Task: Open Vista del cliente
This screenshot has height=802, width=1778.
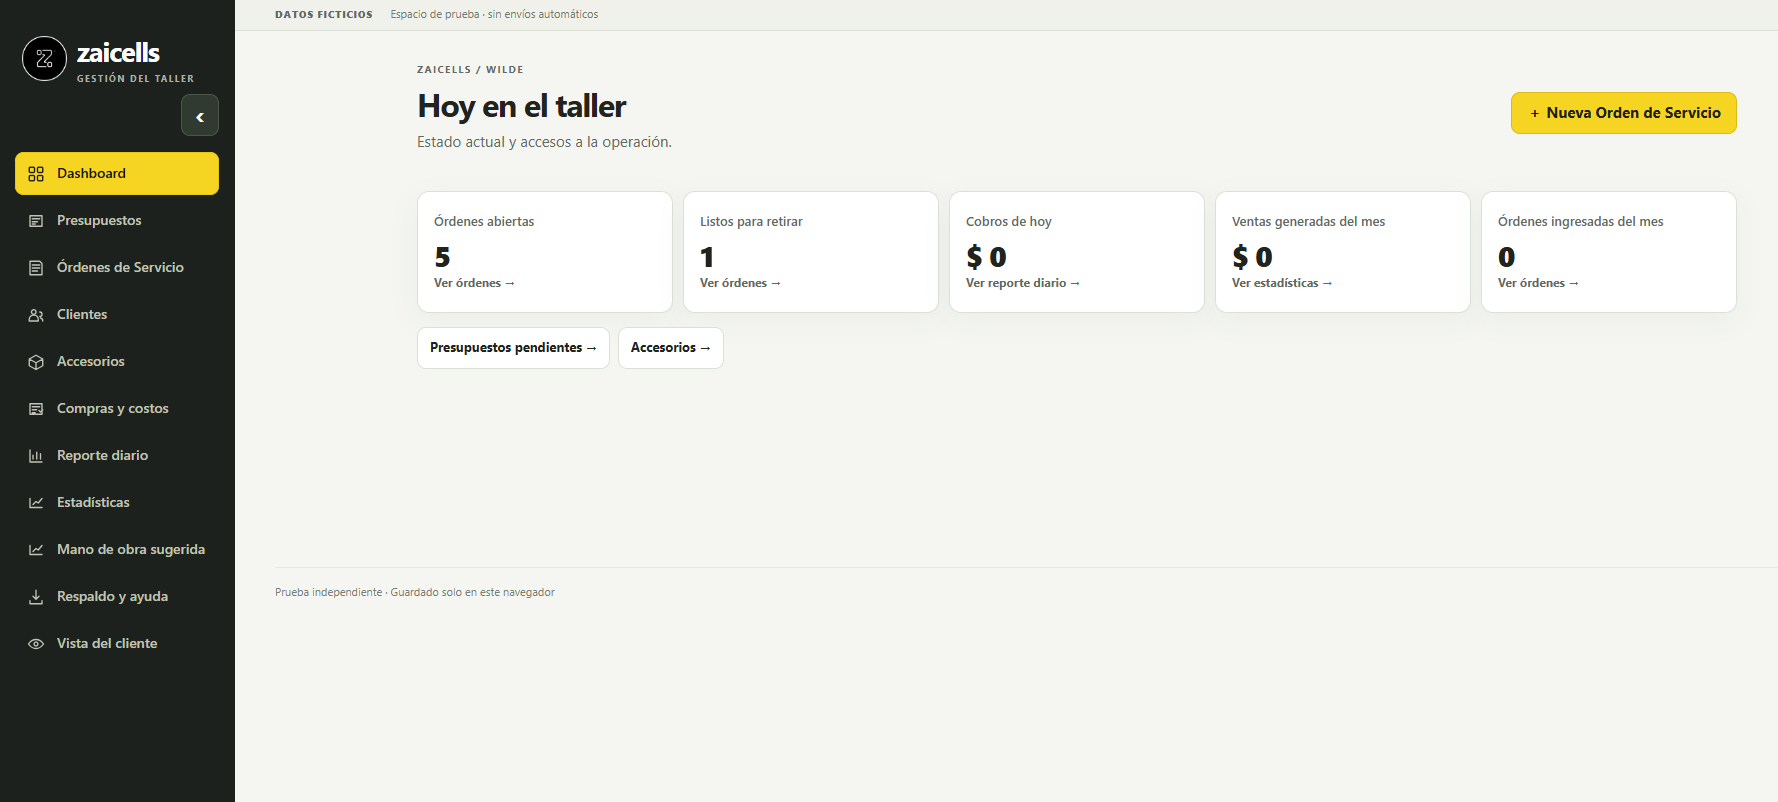Action: (x=117, y=644)
